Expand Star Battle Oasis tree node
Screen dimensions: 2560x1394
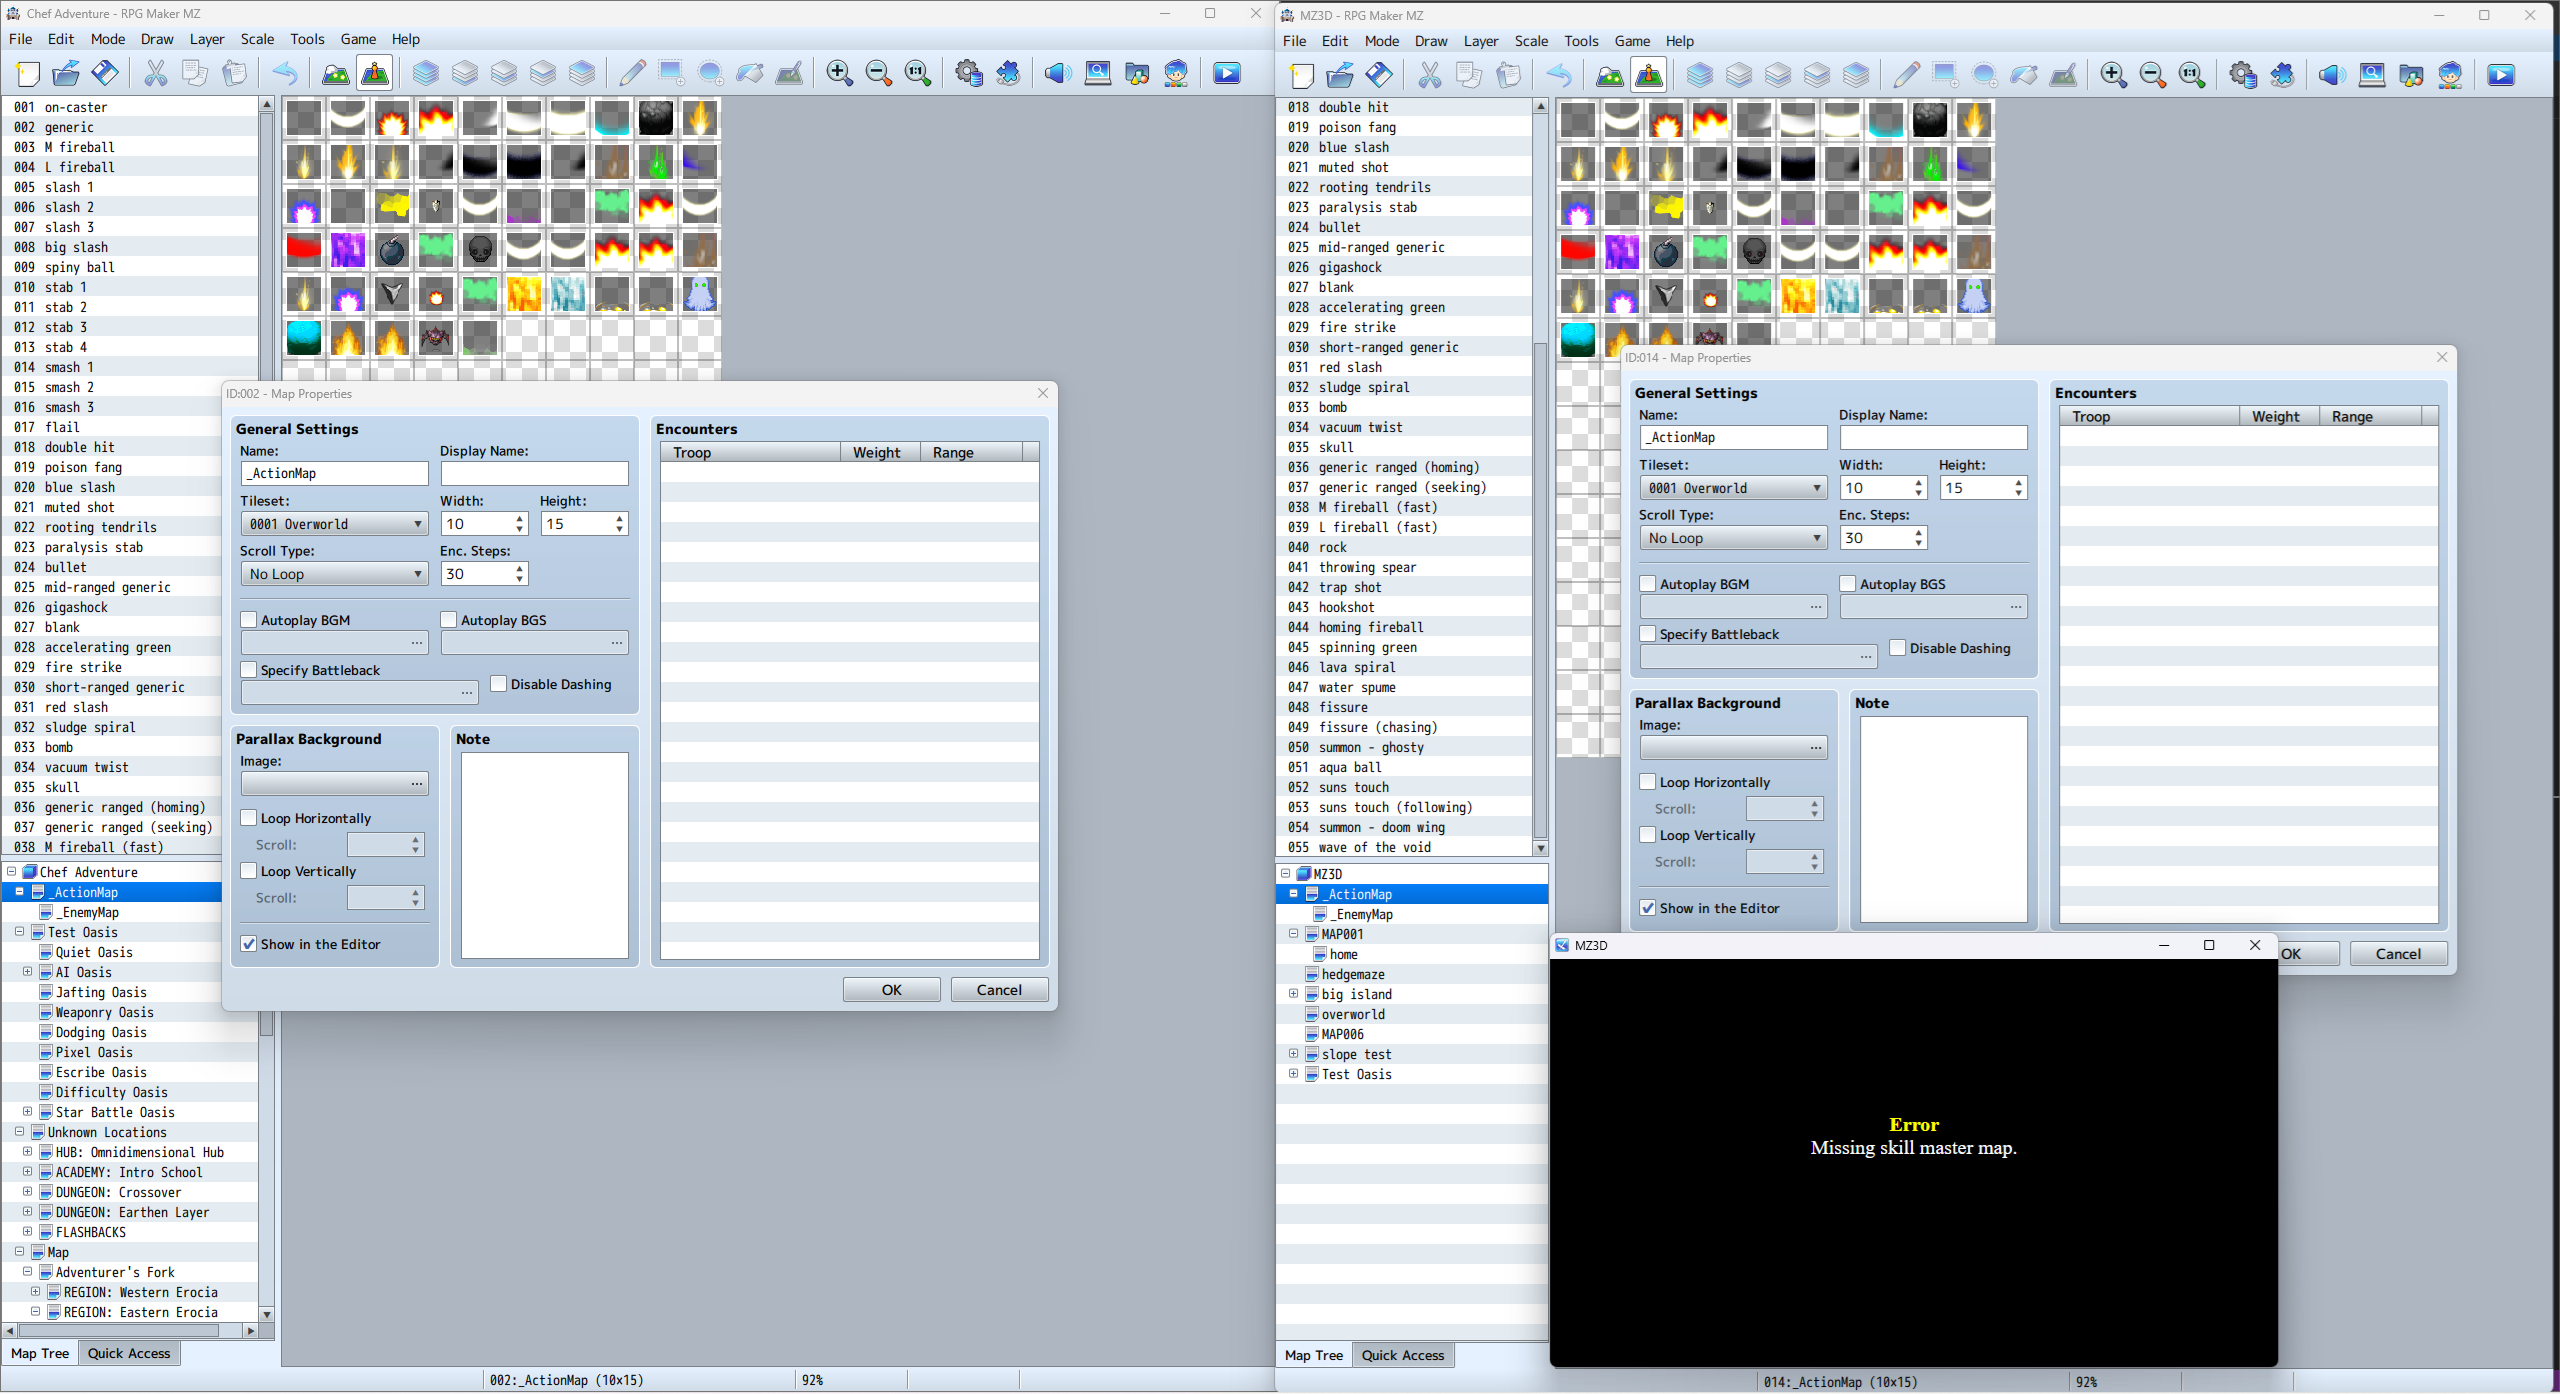click(x=28, y=1111)
